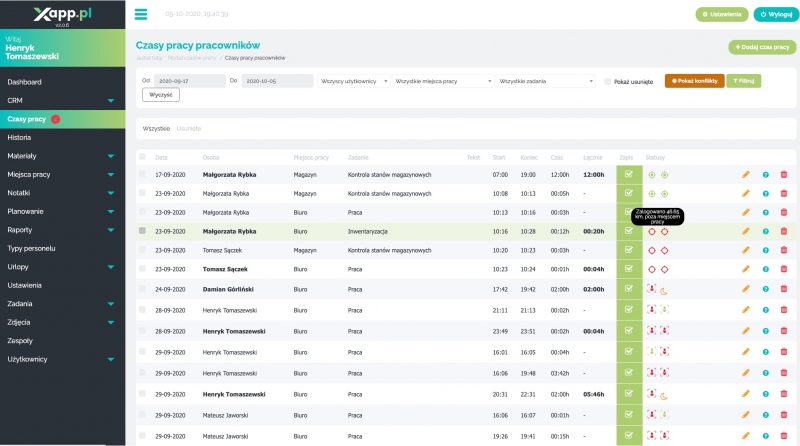Open the Wszyscy użytkownicy dropdown
The width and height of the screenshot is (800, 446).
coord(353,81)
